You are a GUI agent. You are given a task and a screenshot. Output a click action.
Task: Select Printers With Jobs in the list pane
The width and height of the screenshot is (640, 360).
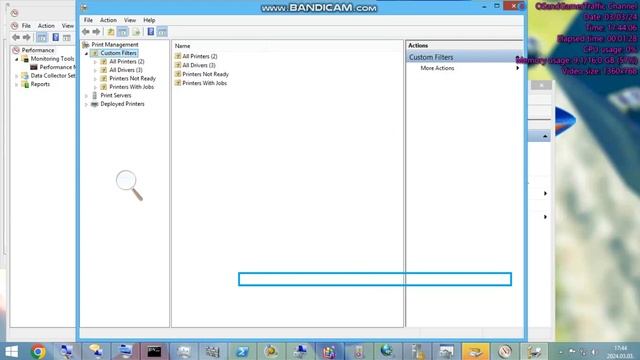pyautogui.click(x=204, y=83)
